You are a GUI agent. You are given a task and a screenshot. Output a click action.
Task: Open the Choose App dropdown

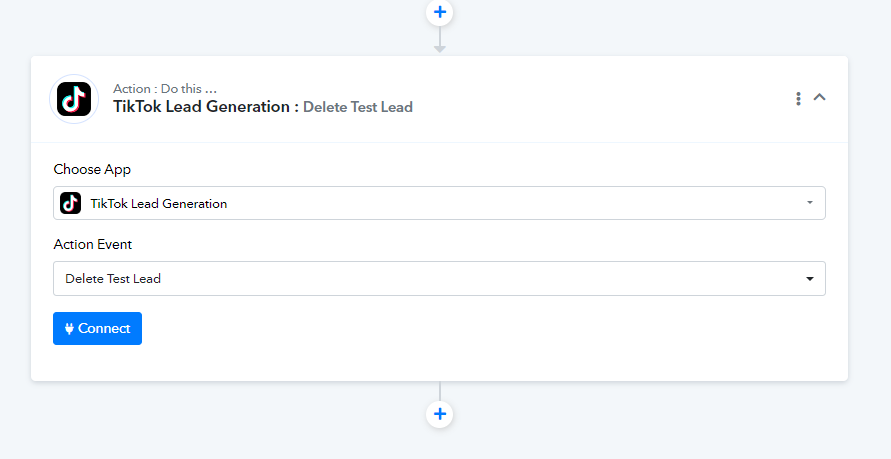tap(439, 203)
